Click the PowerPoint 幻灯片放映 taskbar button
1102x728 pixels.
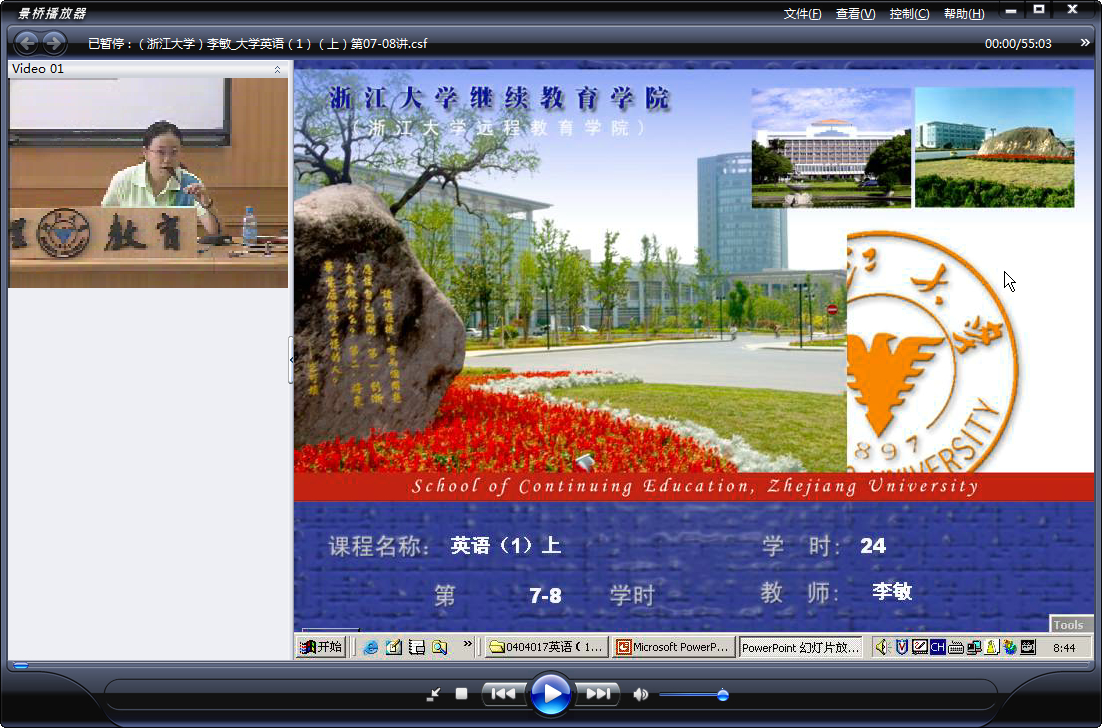800,647
